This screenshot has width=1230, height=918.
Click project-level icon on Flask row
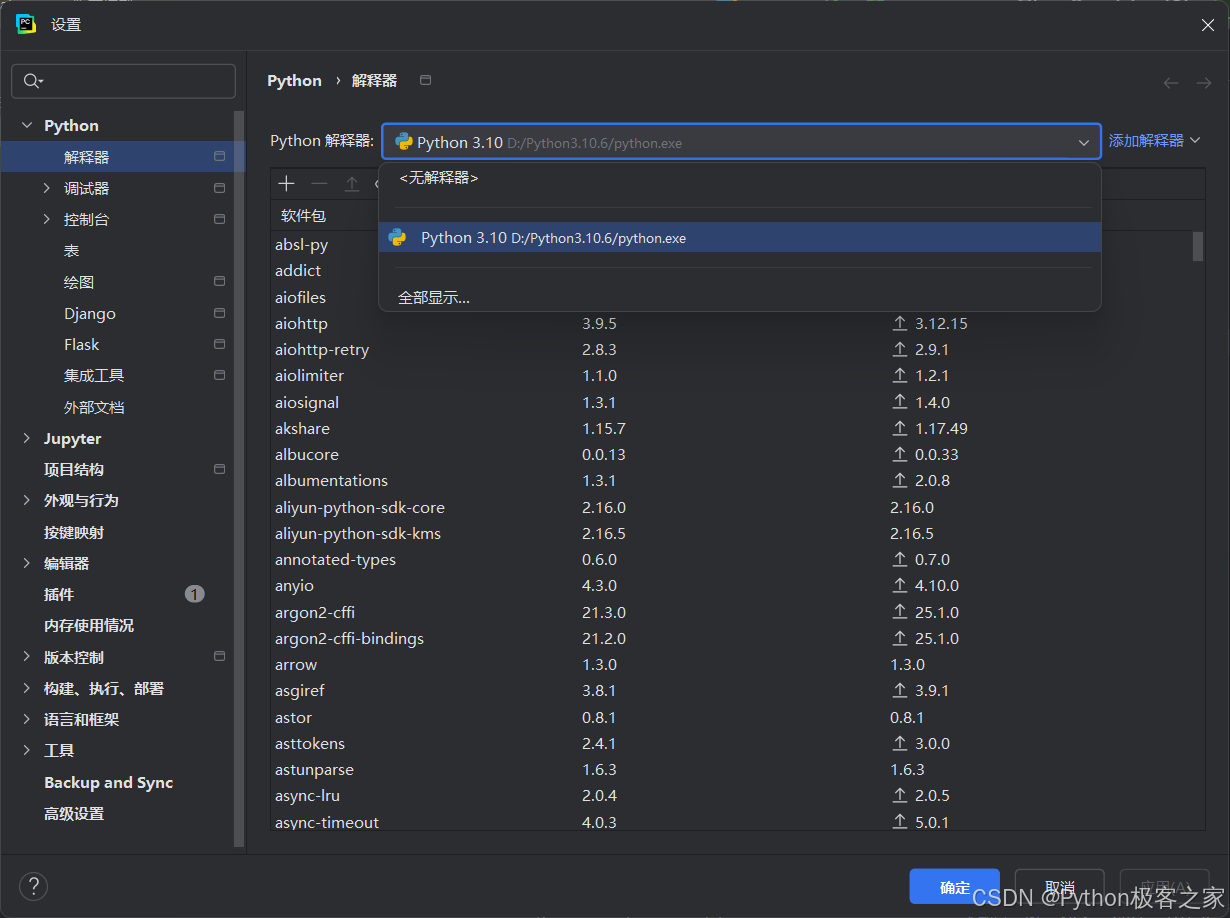click(219, 344)
